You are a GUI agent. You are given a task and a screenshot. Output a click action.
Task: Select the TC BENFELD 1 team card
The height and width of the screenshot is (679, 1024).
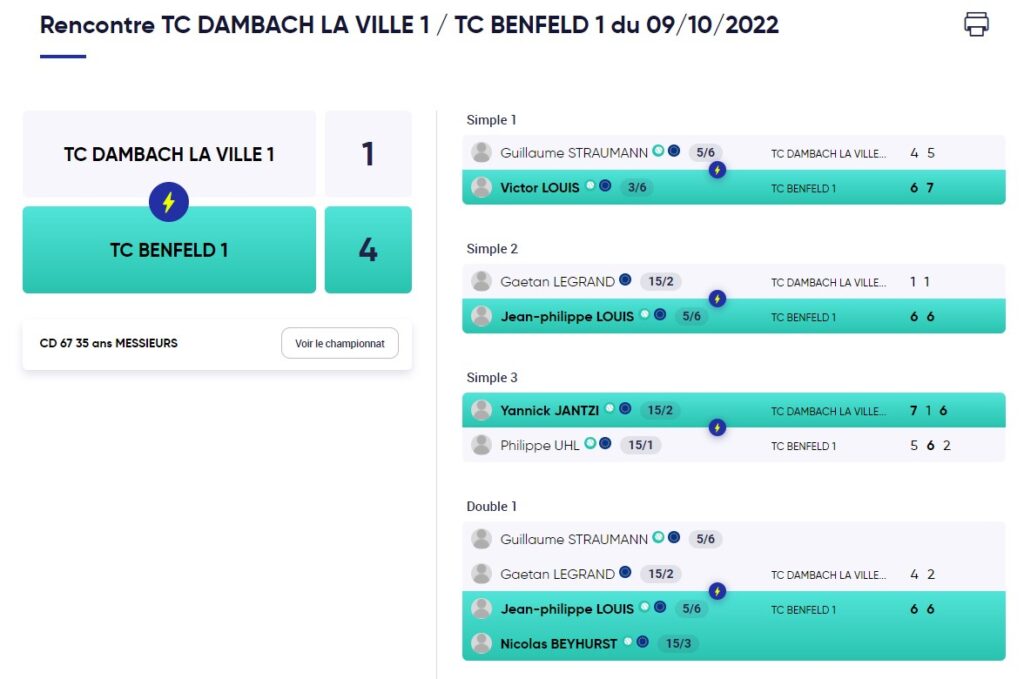(169, 250)
